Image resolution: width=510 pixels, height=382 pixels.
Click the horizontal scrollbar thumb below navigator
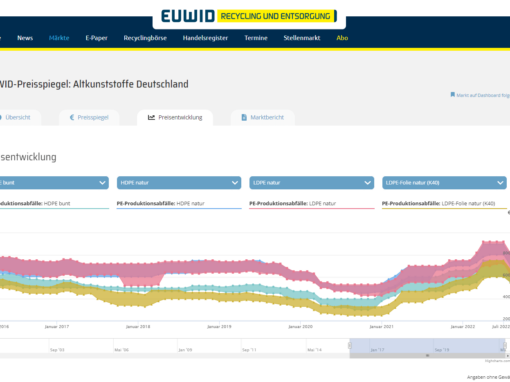pyautogui.click(x=427, y=356)
